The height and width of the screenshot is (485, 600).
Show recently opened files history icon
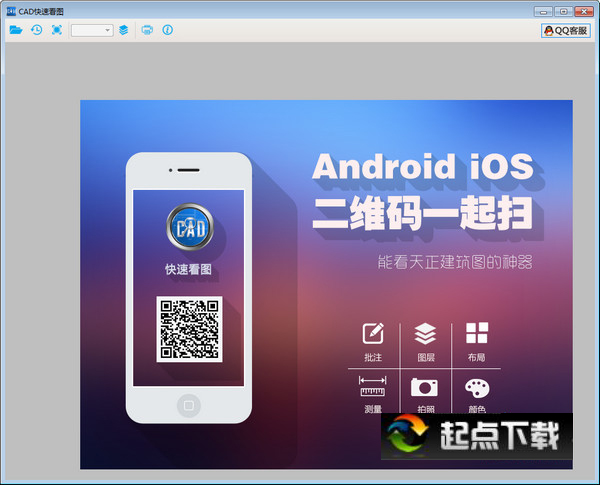(x=36, y=30)
